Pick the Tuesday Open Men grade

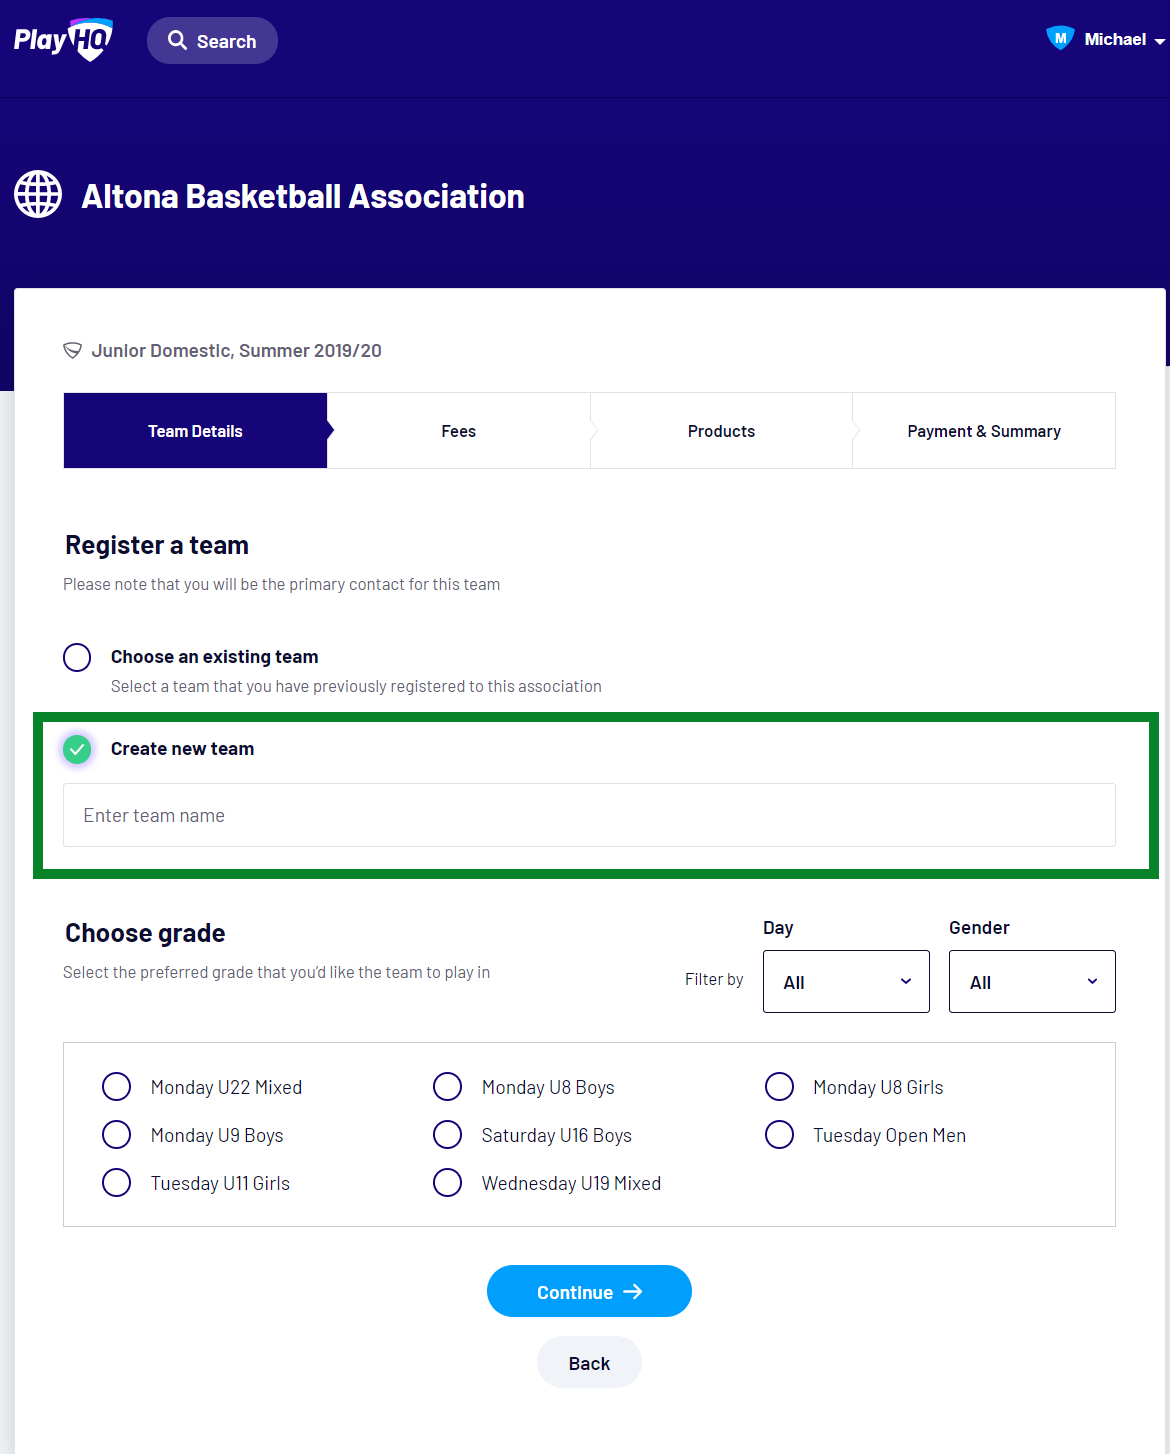coord(779,1135)
